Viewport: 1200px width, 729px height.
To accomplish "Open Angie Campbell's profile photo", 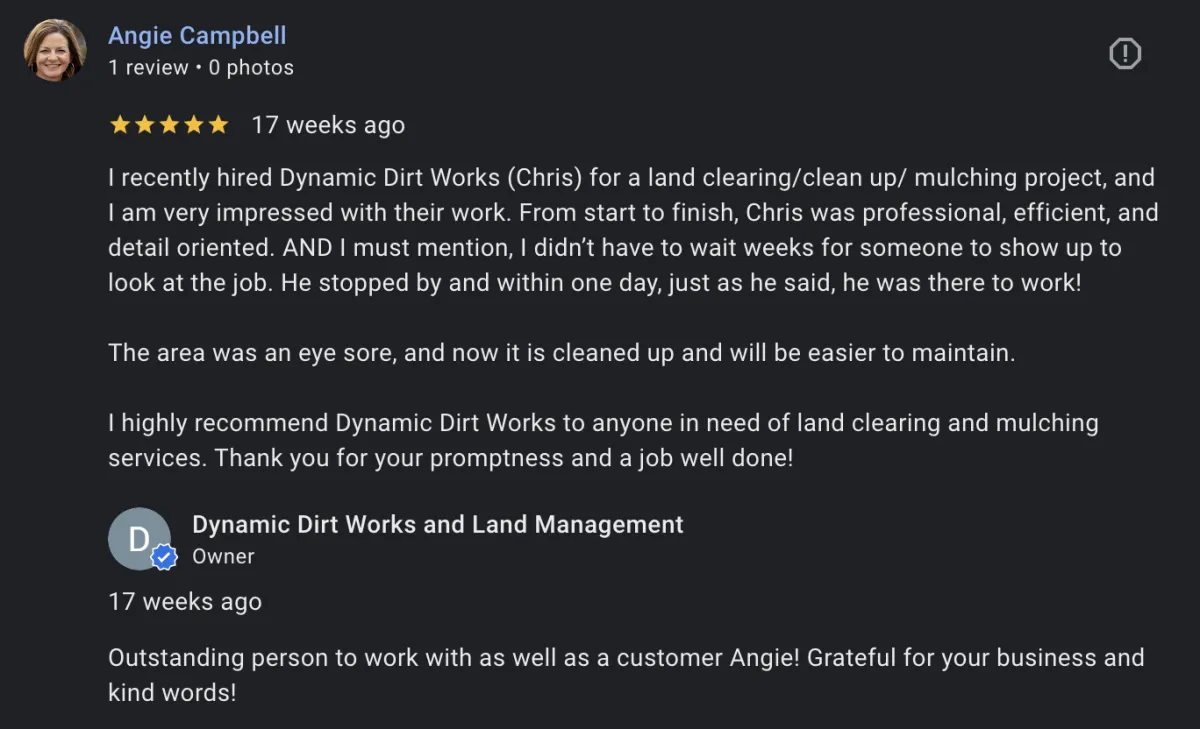I will 54,50.
